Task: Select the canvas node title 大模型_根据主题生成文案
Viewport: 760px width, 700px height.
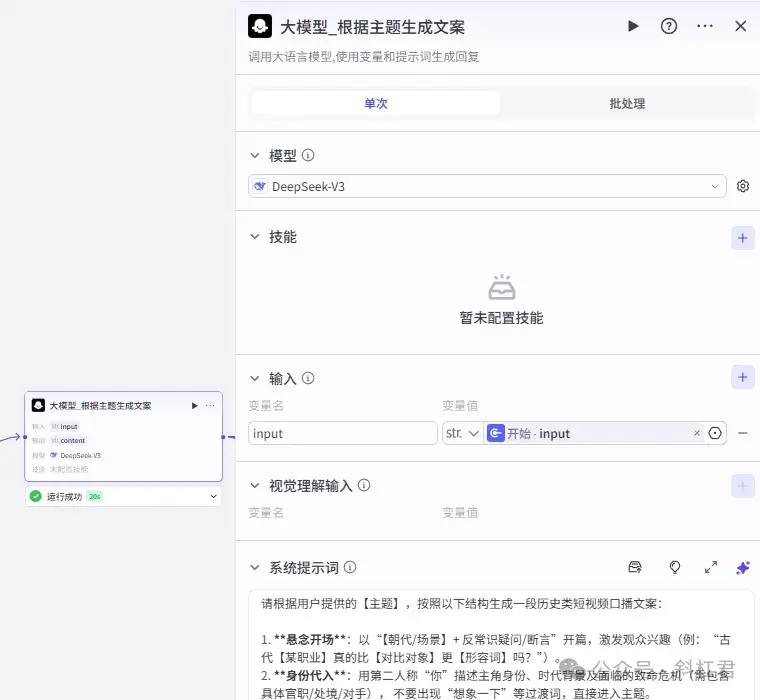Action: coord(100,406)
